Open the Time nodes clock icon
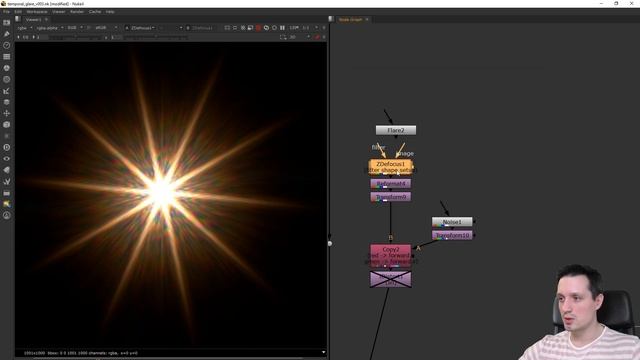The height and width of the screenshot is (360, 640). [7, 45]
